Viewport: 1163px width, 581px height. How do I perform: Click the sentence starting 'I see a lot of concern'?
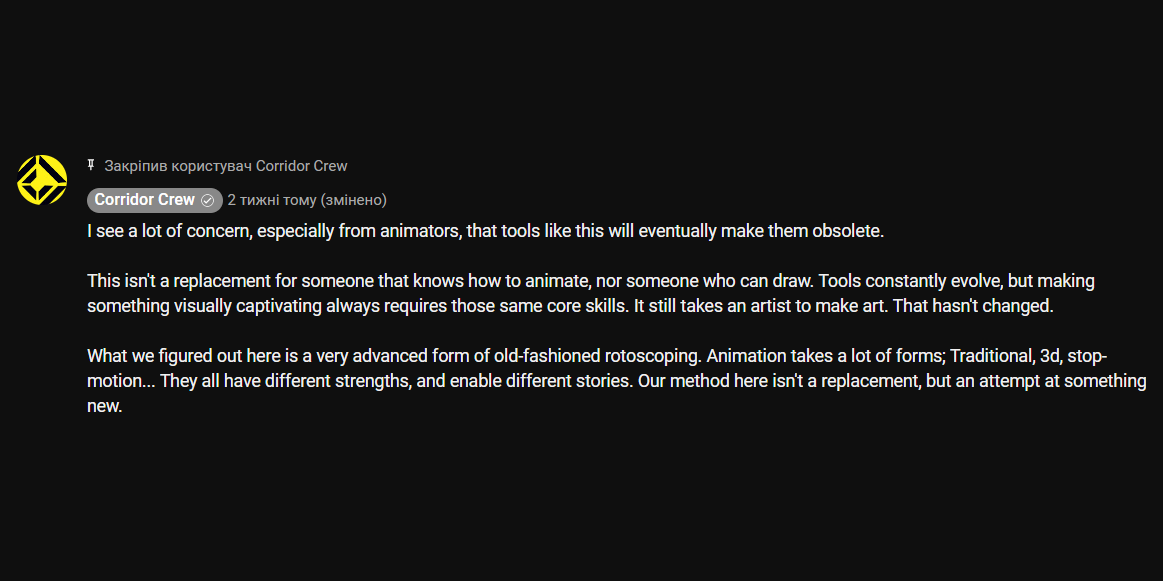pos(486,232)
